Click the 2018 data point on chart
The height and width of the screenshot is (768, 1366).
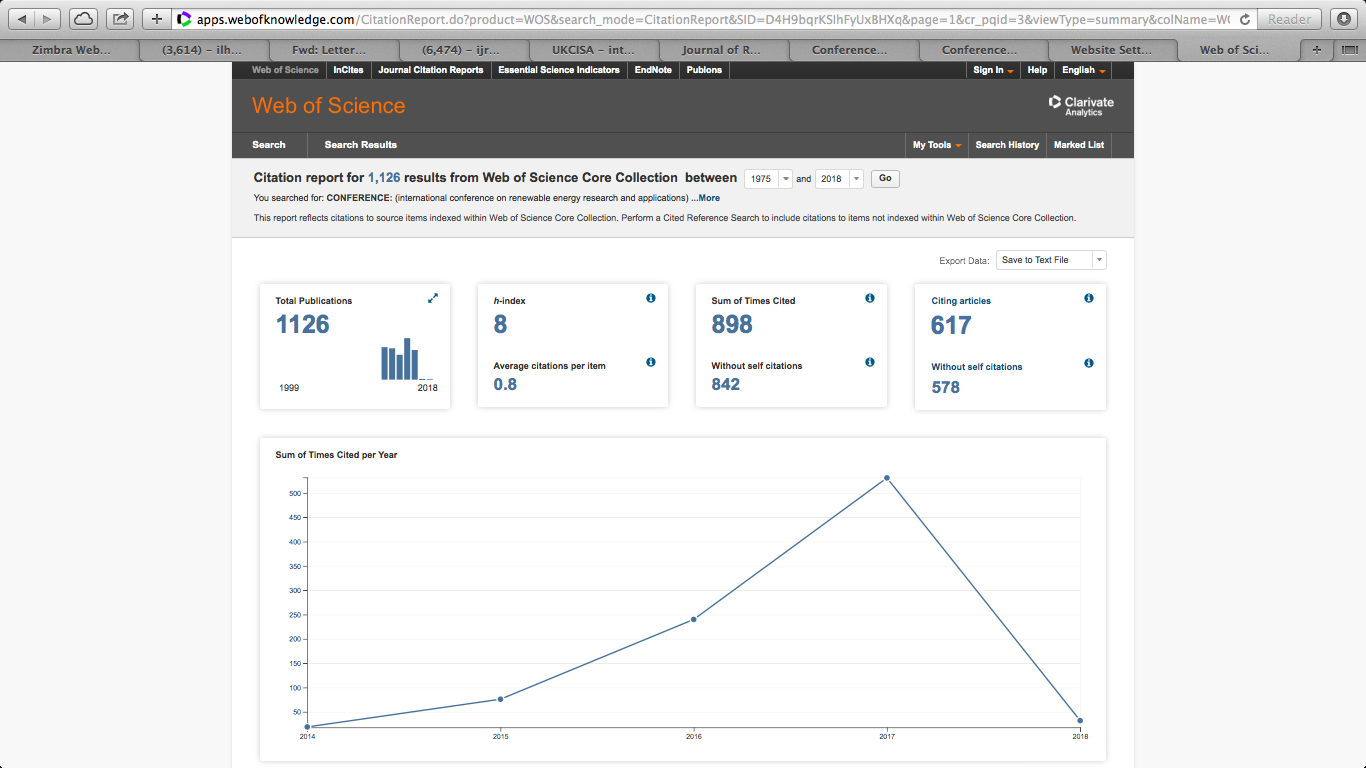click(x=1080, y=721)
